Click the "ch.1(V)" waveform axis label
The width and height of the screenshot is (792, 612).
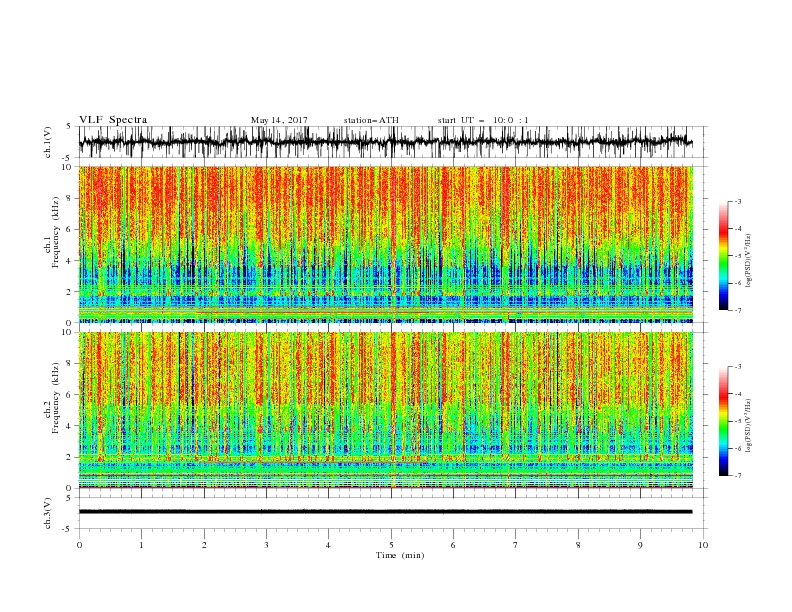pos(48,142)
